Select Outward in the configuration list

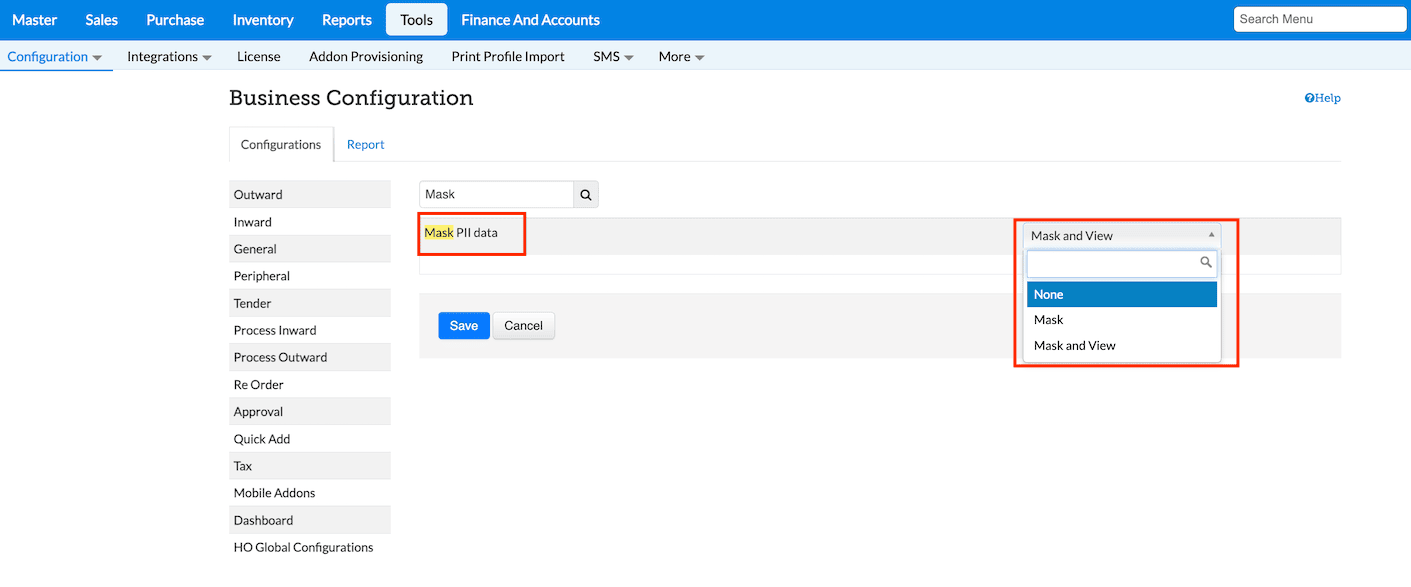tap(258, 195)
